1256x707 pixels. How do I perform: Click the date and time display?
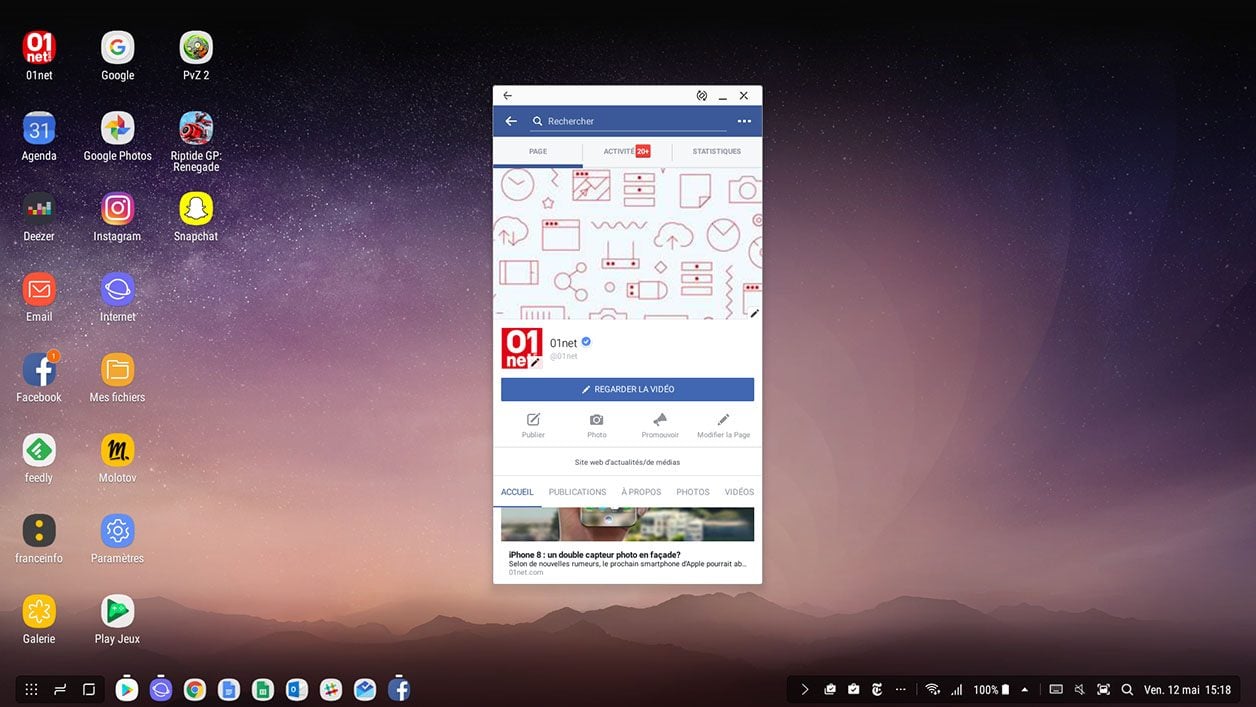(1188, 690)
